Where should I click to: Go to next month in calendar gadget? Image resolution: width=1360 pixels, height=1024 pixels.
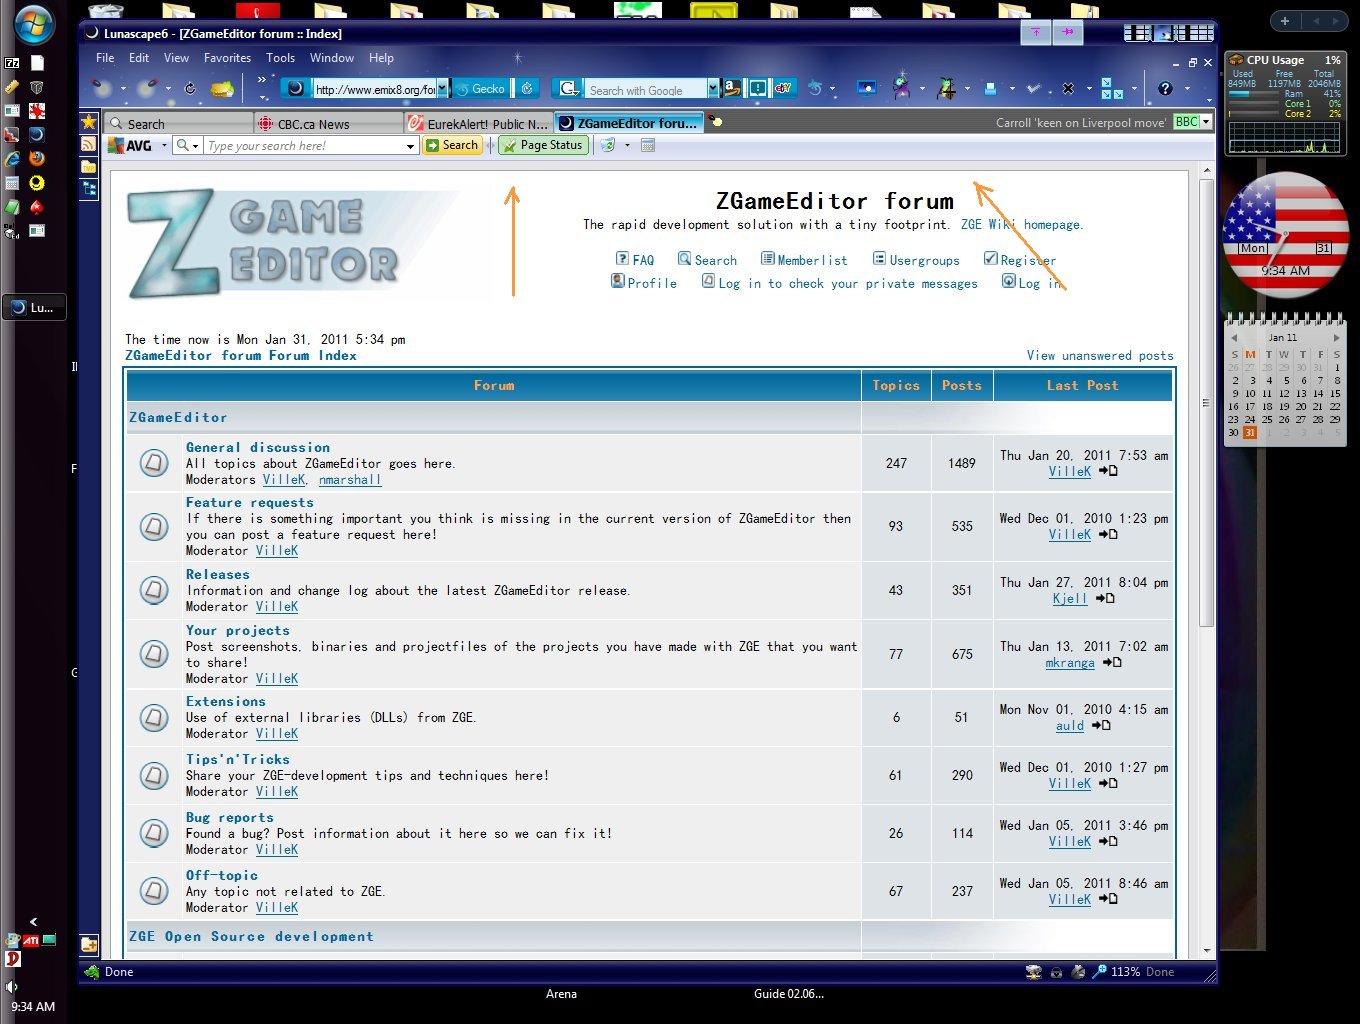1337,337
